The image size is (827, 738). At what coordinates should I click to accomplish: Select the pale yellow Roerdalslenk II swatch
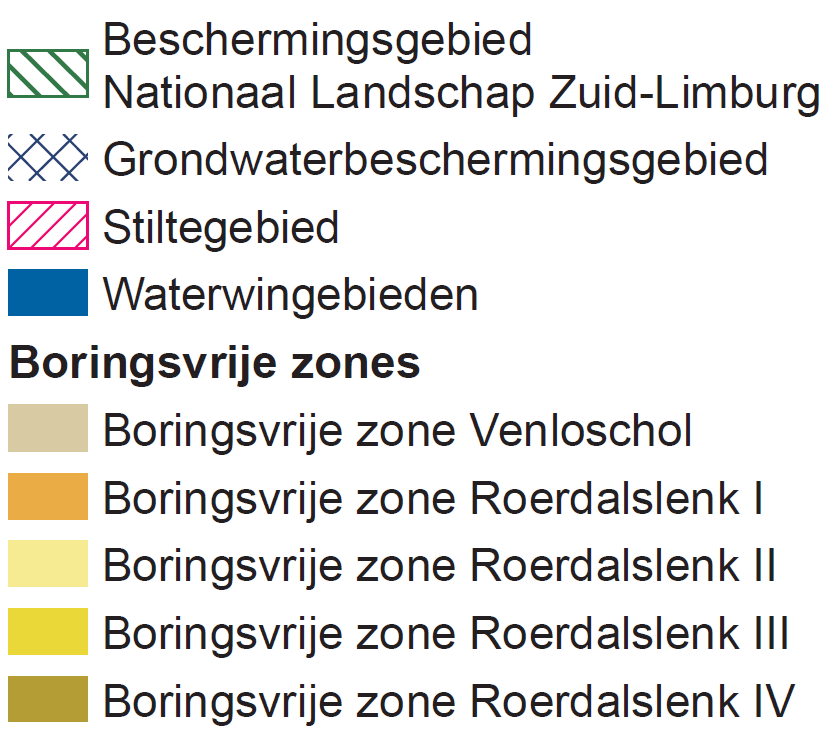(x=48, y=563)
